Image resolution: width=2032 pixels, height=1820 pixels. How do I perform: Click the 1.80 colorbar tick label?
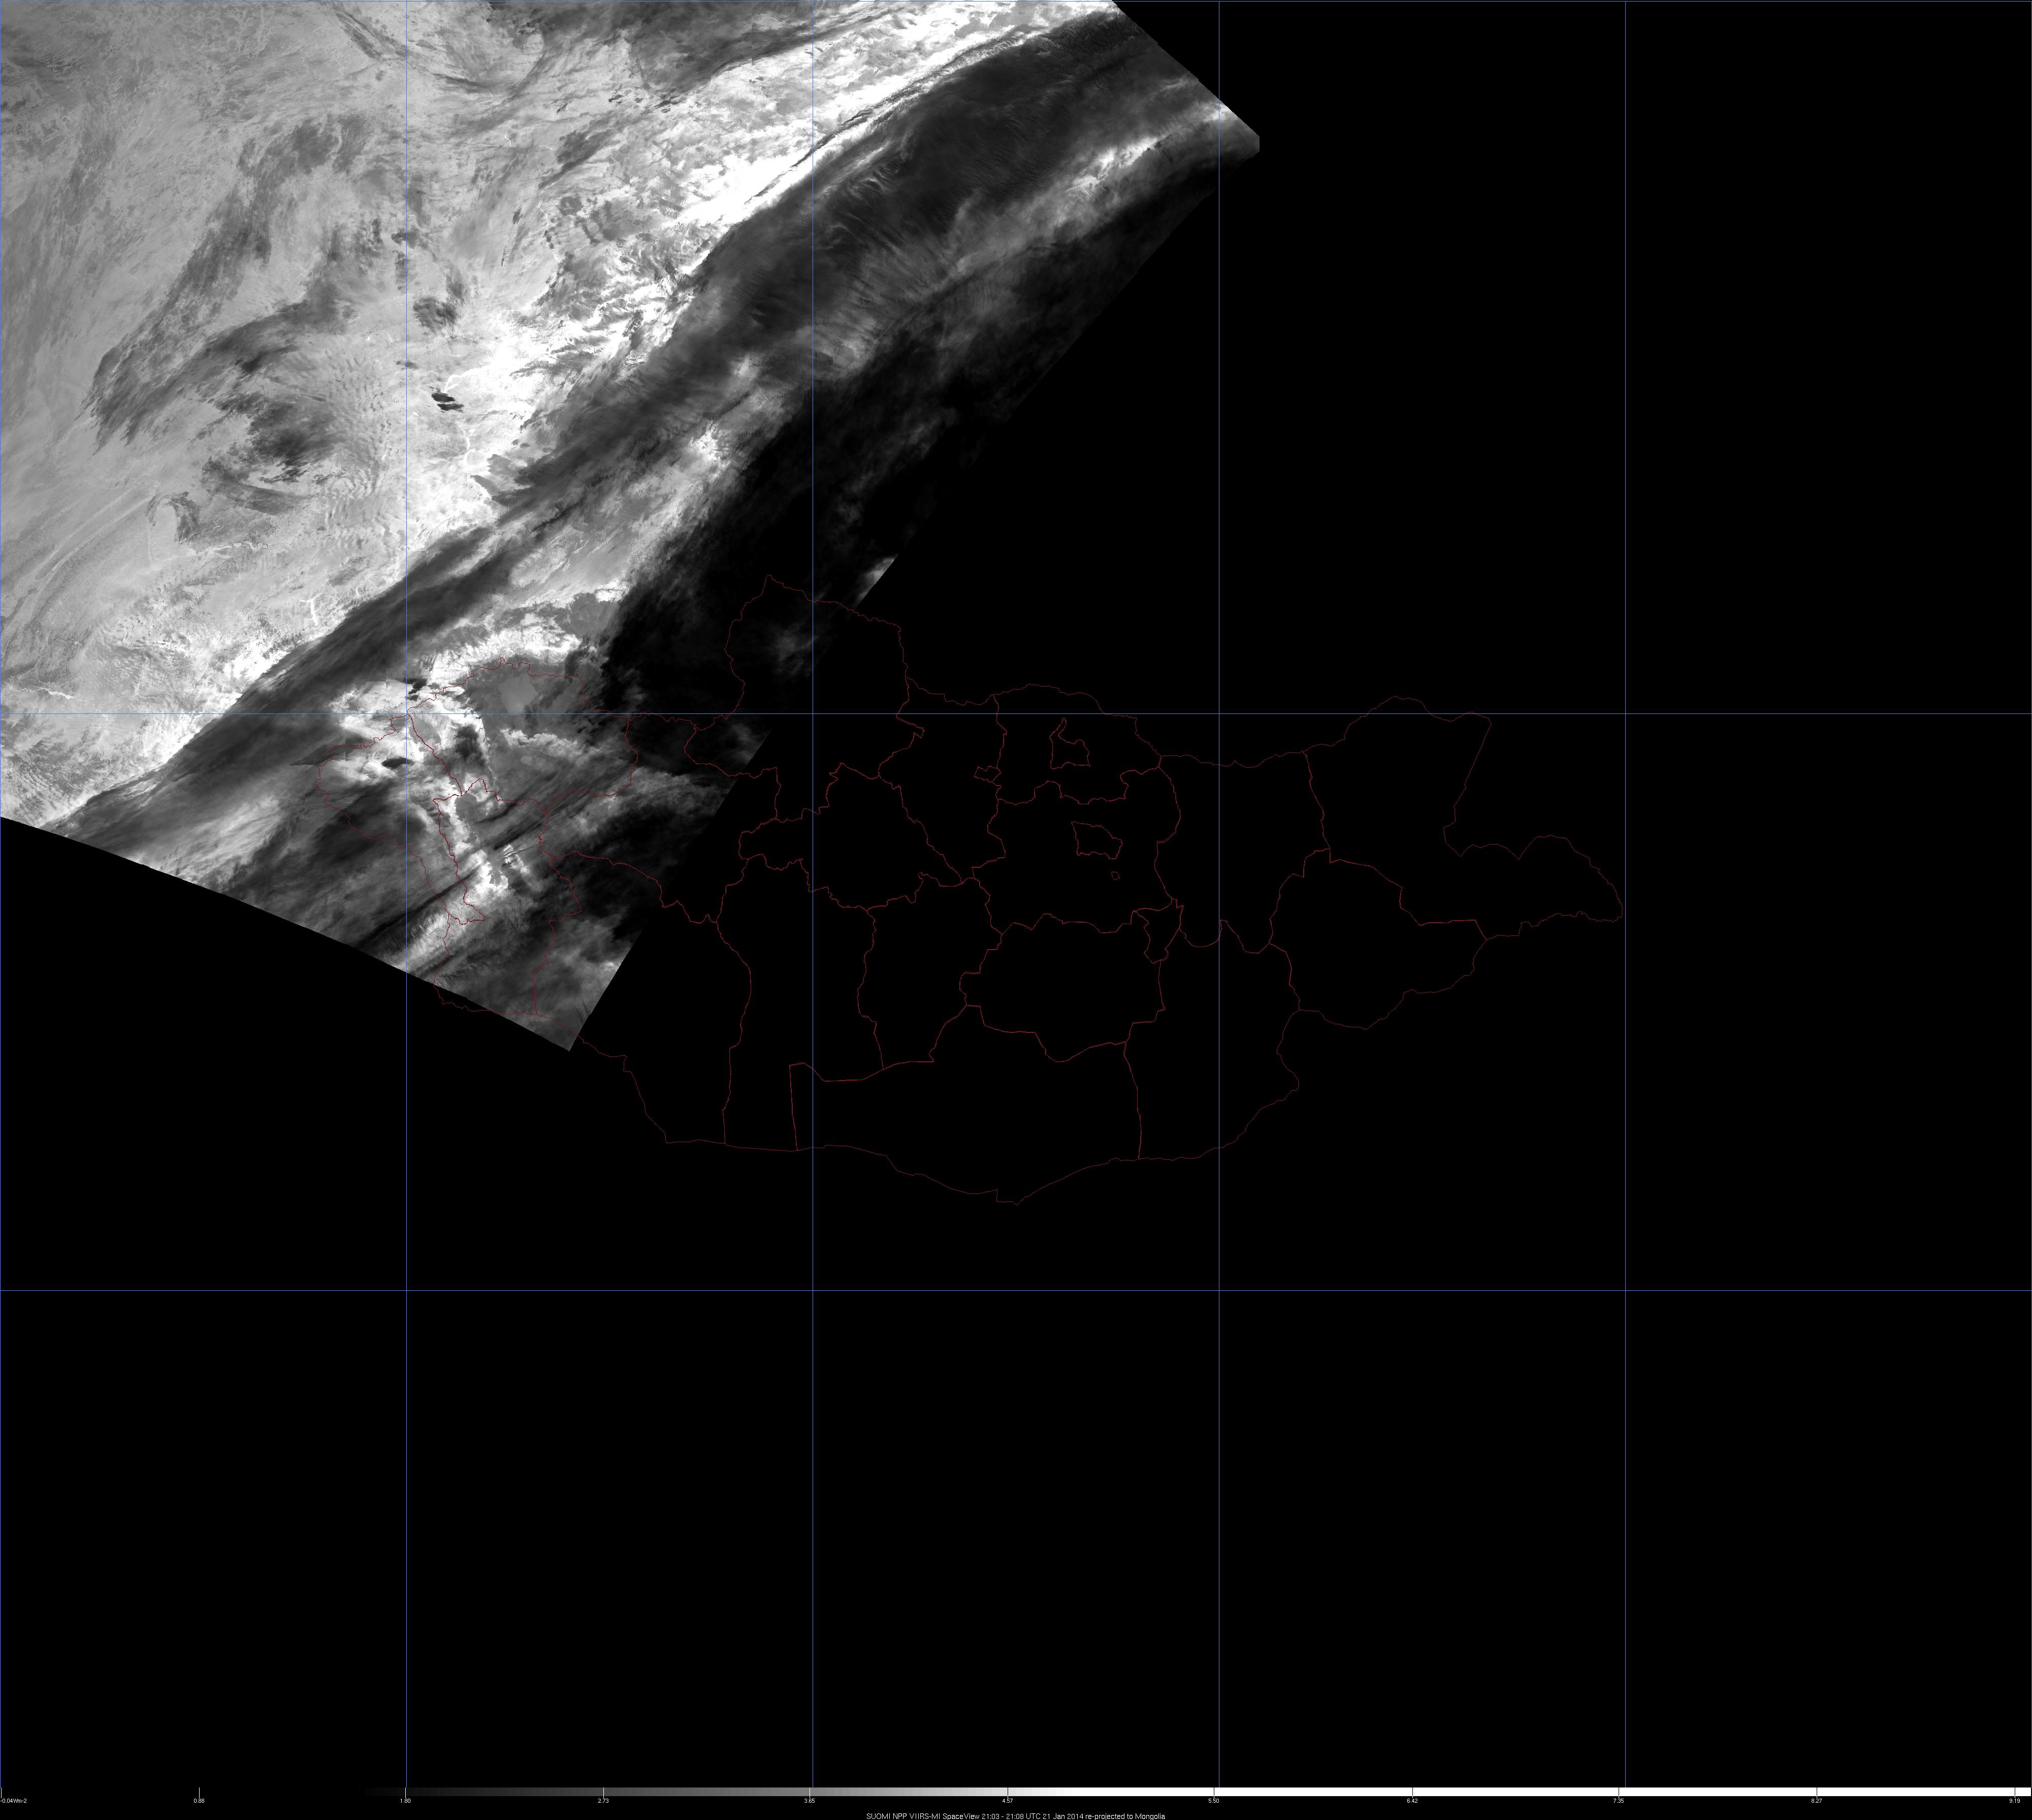click(405, 1801)
